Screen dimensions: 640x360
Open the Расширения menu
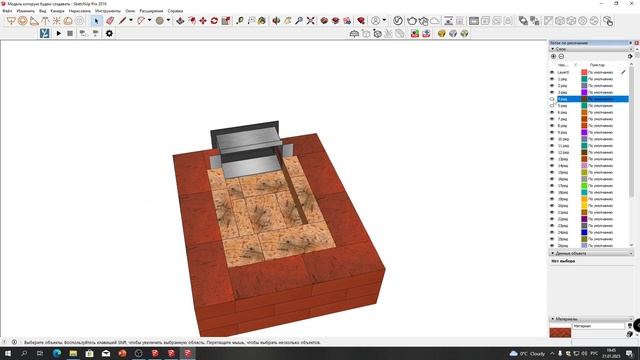(151, 11)
